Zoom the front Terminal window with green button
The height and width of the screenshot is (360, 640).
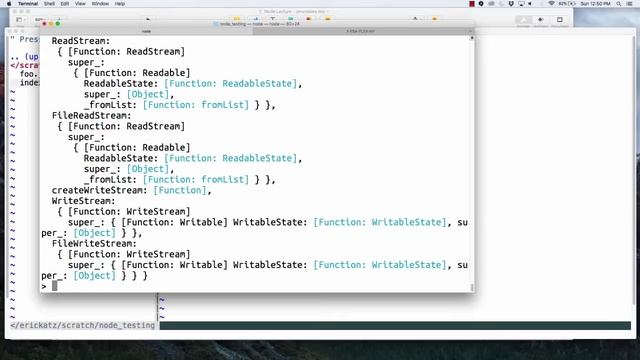[x=58, y=24]
